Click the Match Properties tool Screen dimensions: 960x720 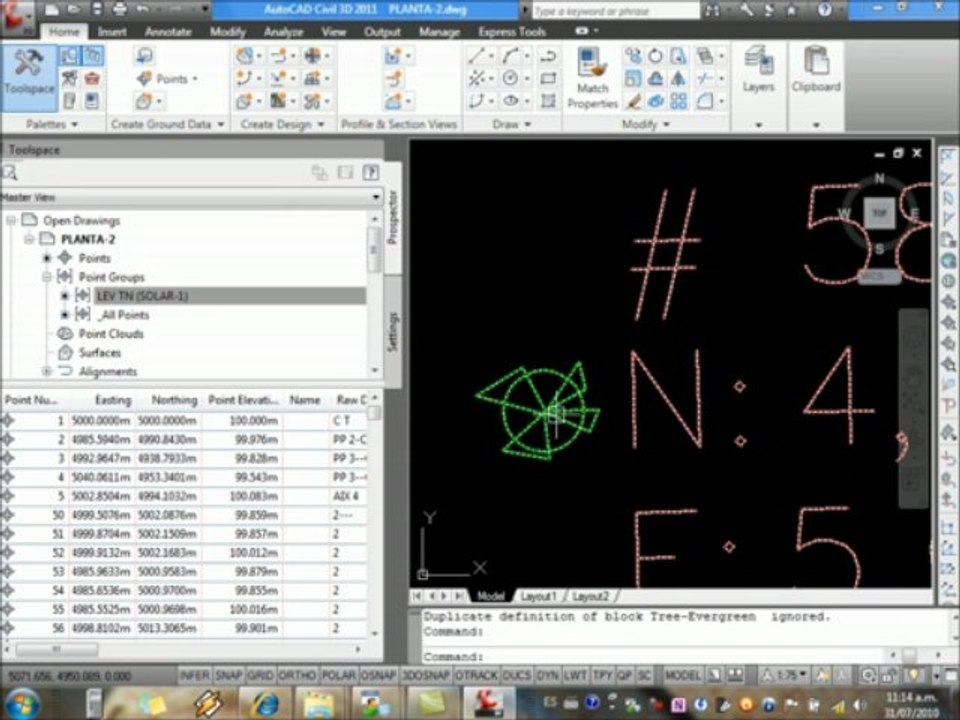(592, 78)
